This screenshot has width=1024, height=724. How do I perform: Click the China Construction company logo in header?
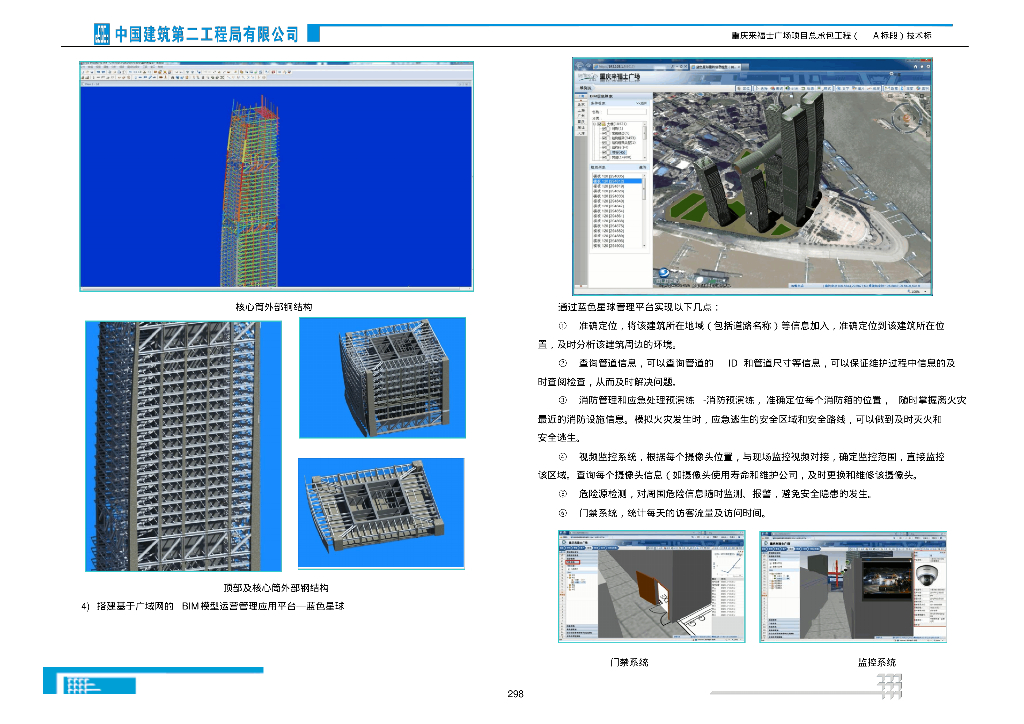(x=102, y=34)
